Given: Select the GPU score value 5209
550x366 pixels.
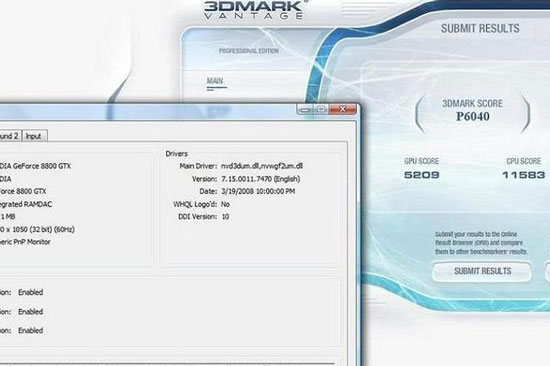Looking at the screenshot, I should (x=422, y=175).
